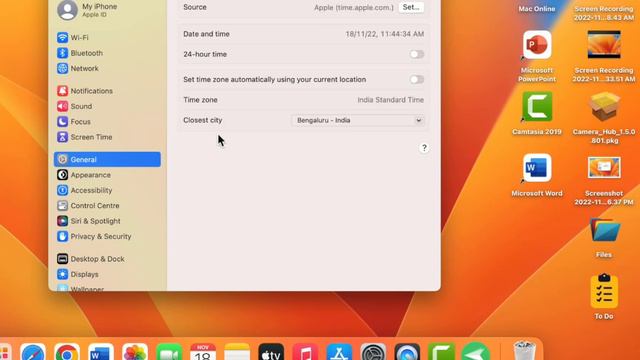Click the India Standard Time value
Image resolution: width=640 pixels, height=360 pixels.
coord(391,100)
